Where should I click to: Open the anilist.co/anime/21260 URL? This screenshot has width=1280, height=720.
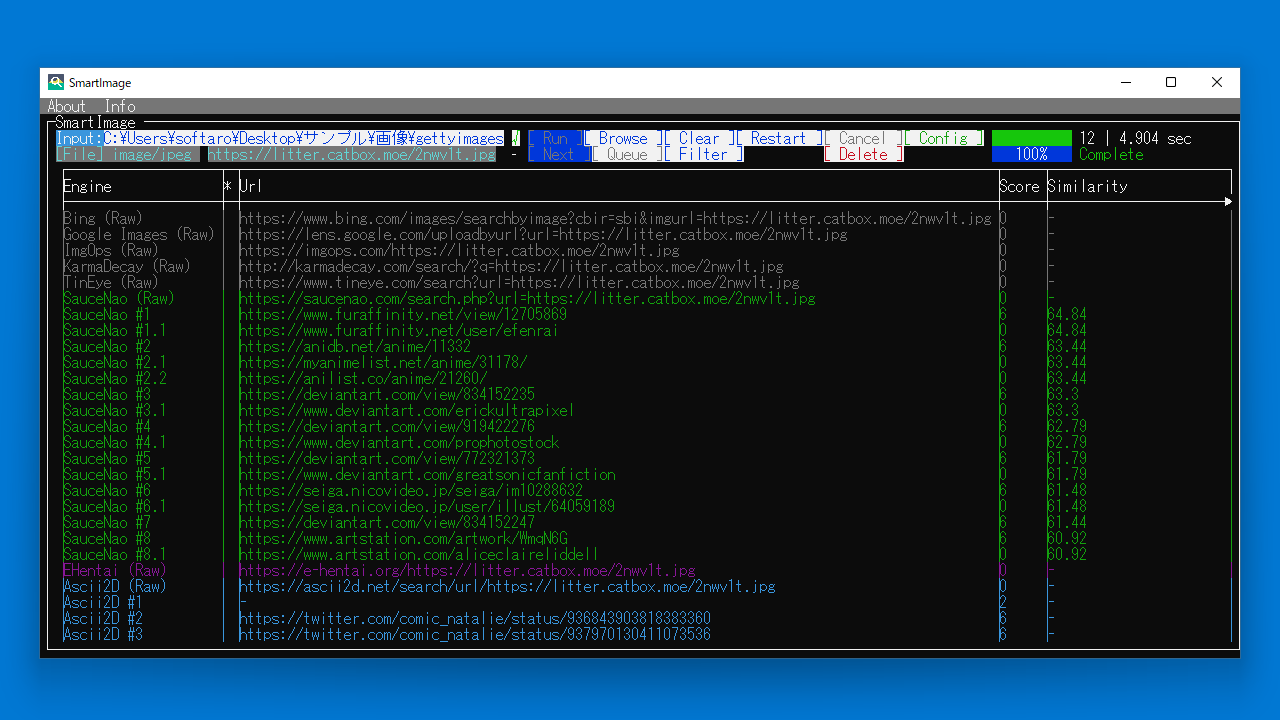pos(363,378)
